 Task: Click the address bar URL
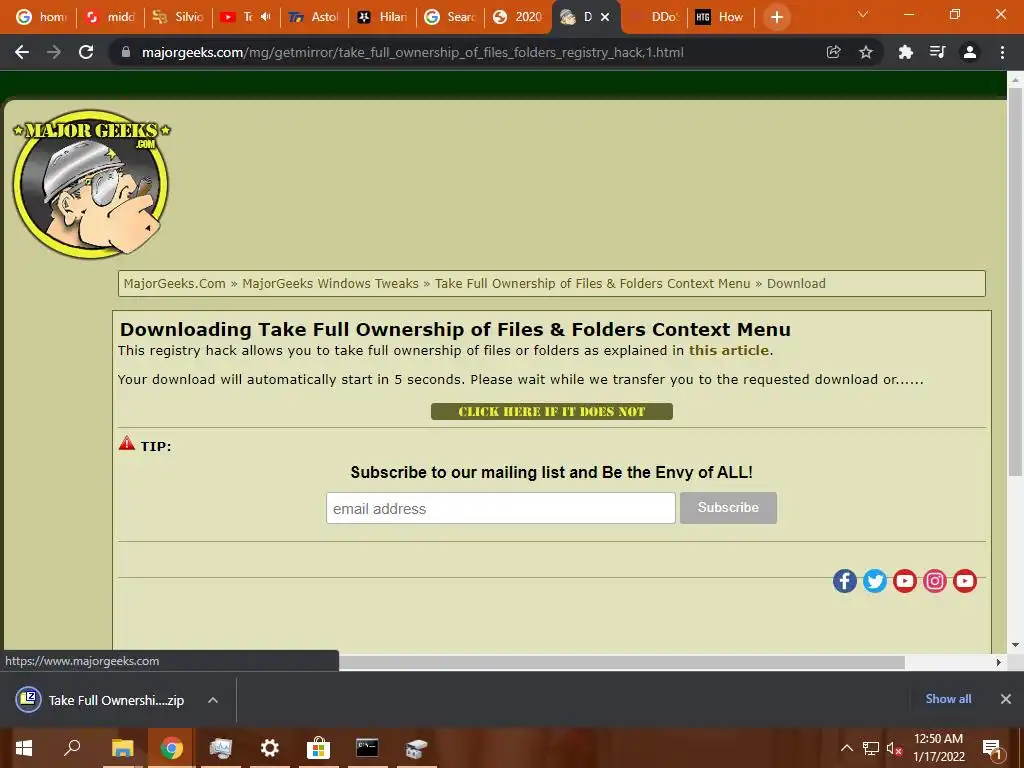tap(413, 52)
